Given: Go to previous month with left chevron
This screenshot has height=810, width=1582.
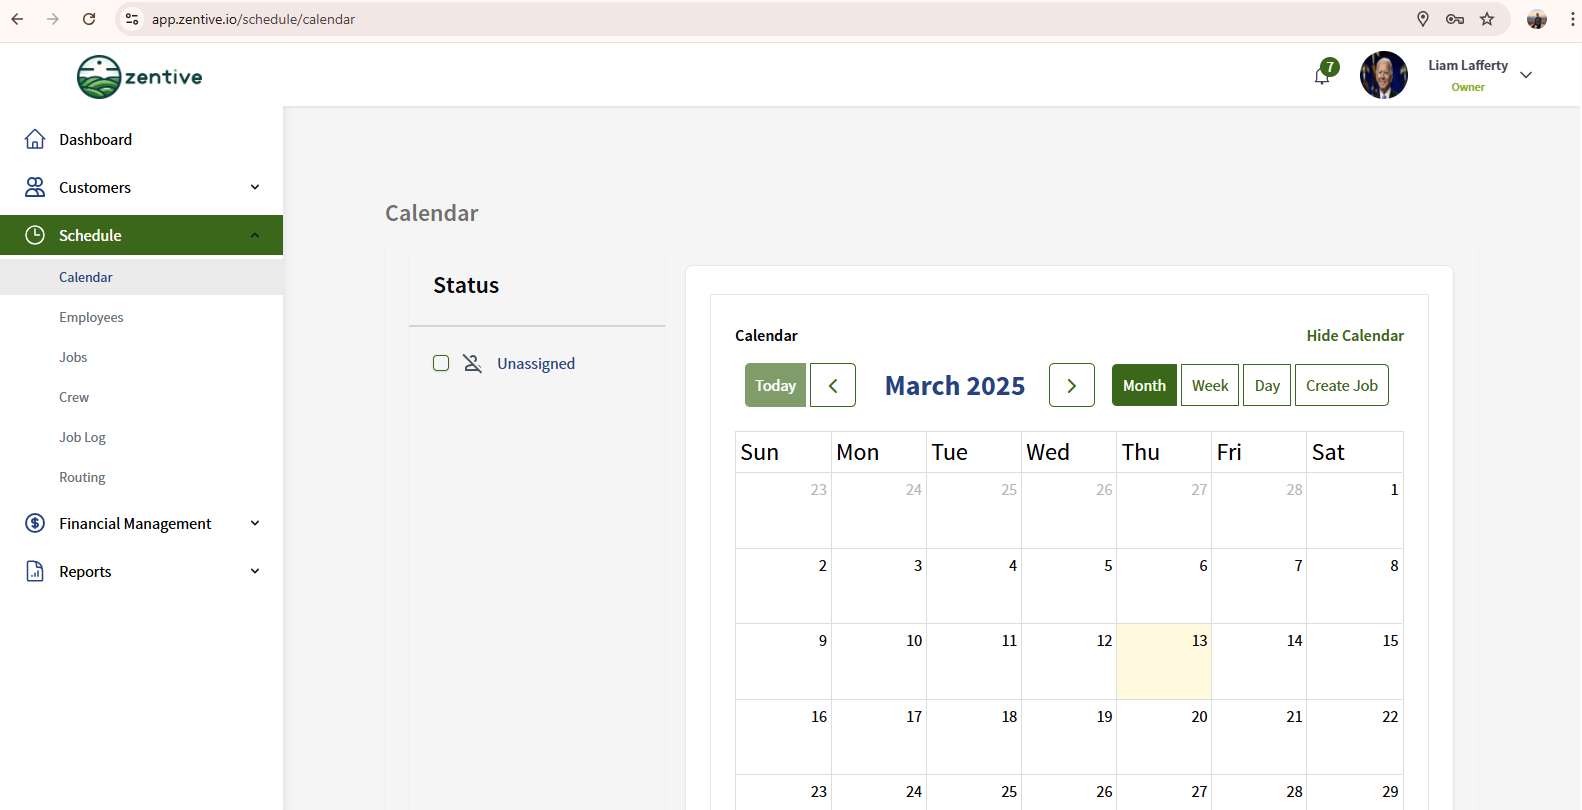Looking at the screenshot, I should [x=832, y=385].
